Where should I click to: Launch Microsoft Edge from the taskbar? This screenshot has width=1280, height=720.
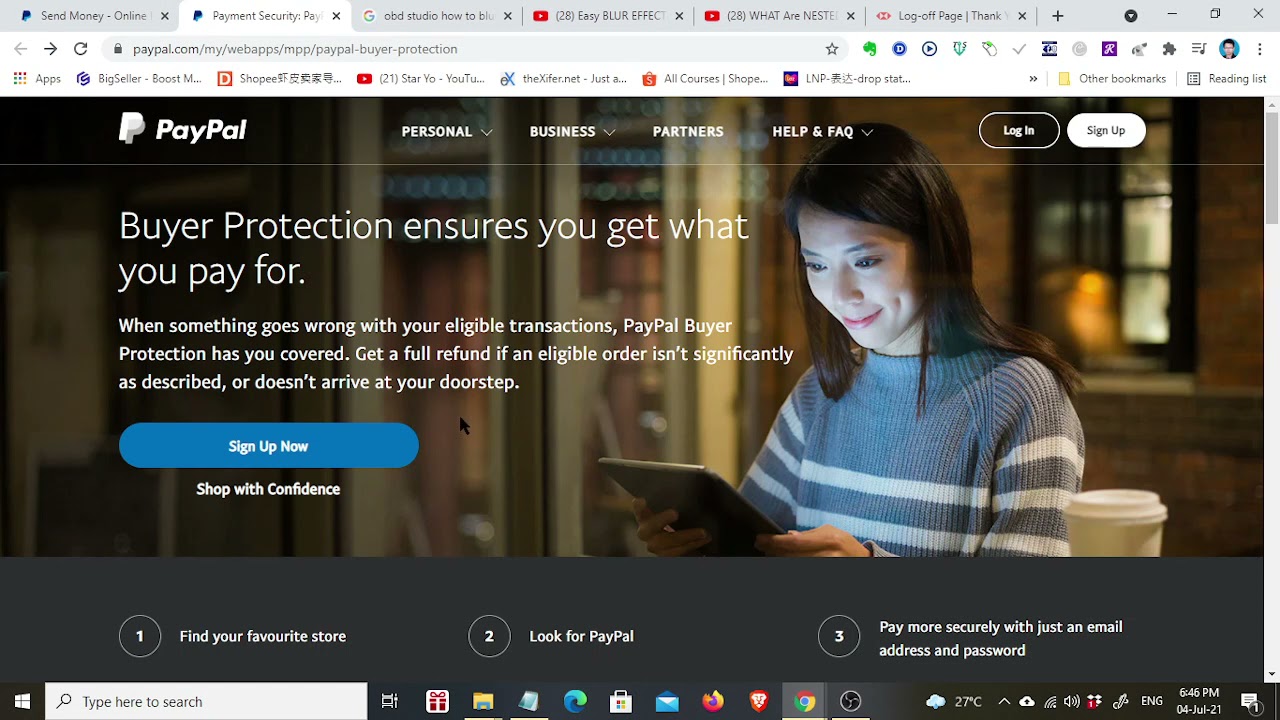pos(575,701)
